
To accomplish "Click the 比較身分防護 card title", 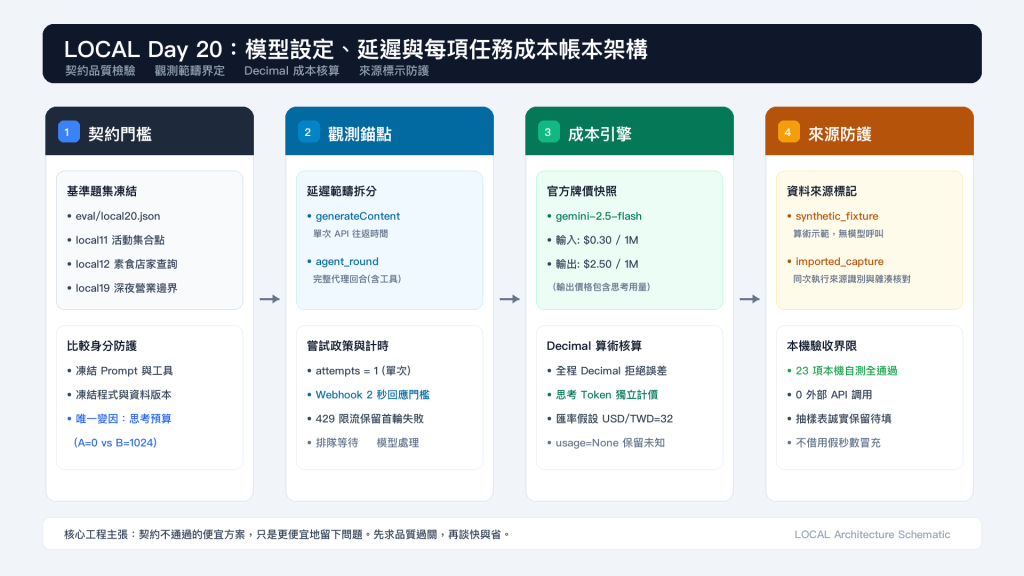I will (101, 346).
